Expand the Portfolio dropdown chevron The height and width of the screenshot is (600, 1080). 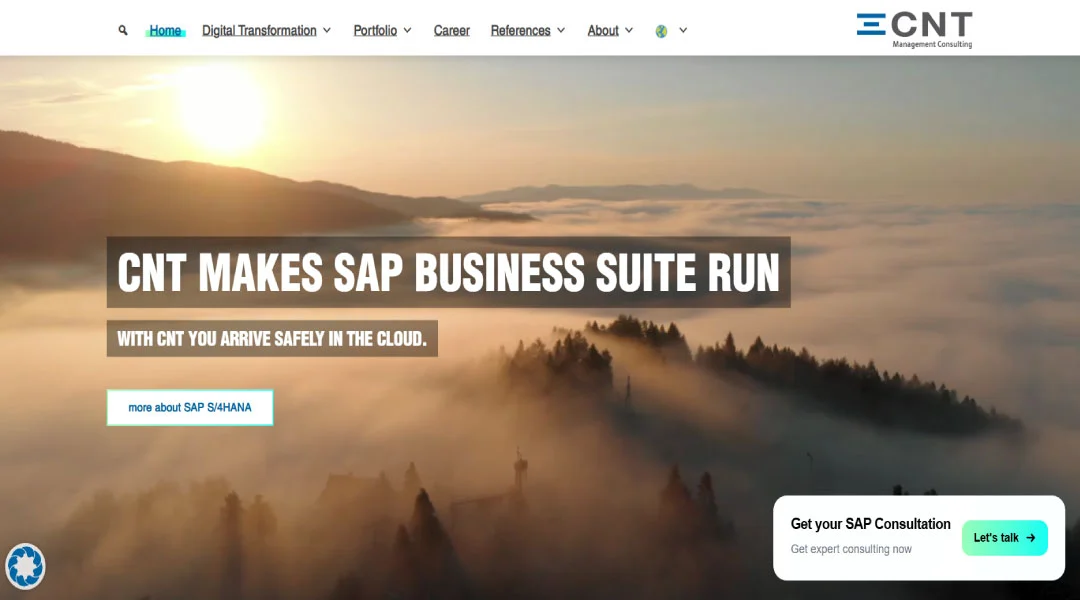point(408,30)
